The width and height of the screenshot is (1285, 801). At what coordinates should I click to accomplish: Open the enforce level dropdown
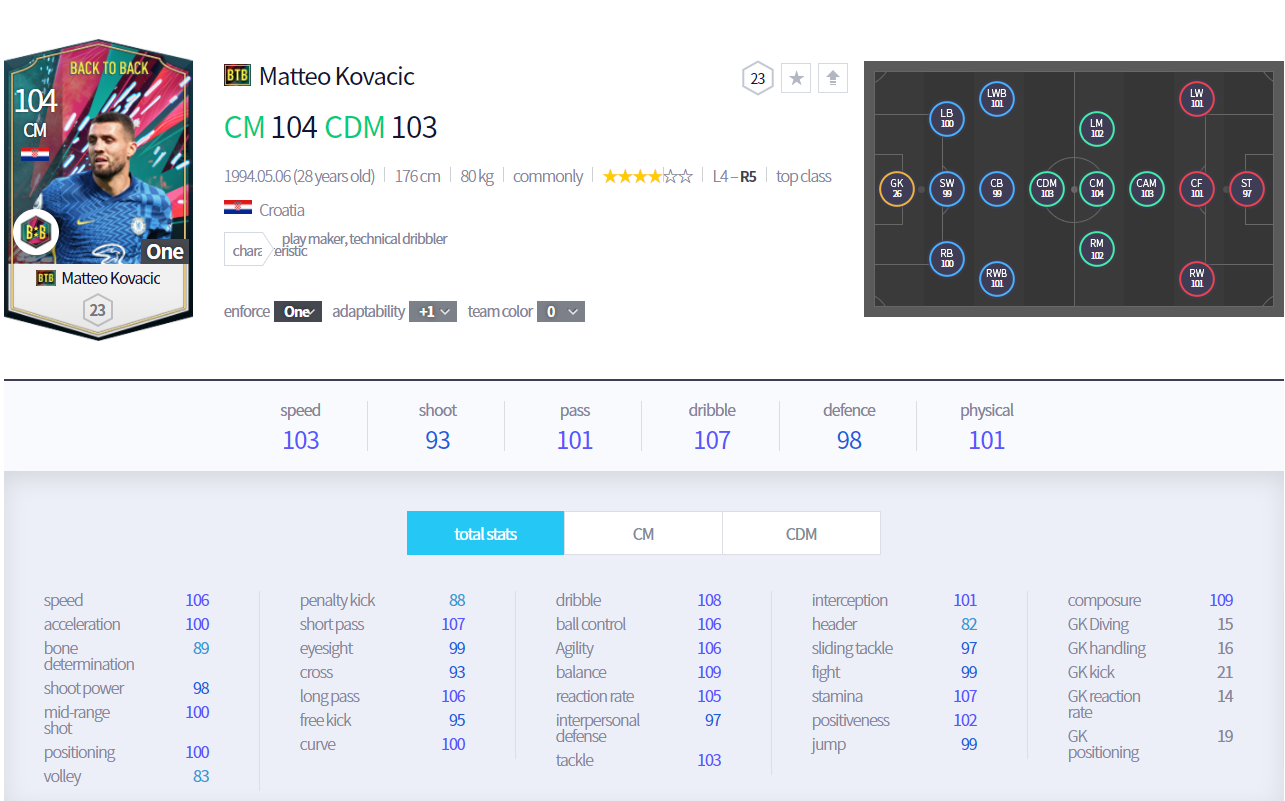(298, 312)
